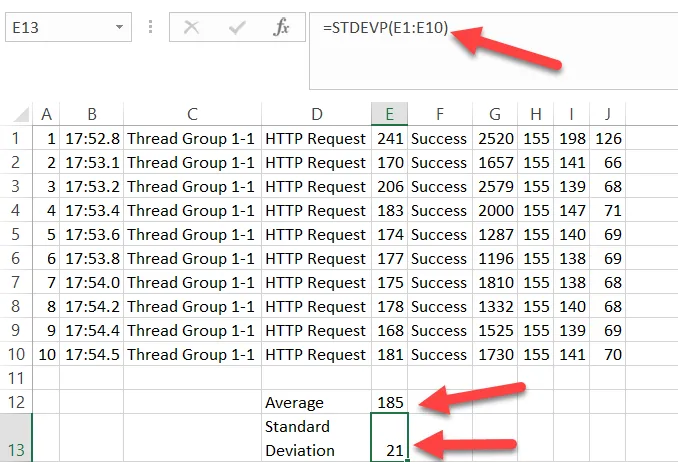This screenshot has width=678, height=462.
Task: Select column H header
Action: [x=535, y=114]
